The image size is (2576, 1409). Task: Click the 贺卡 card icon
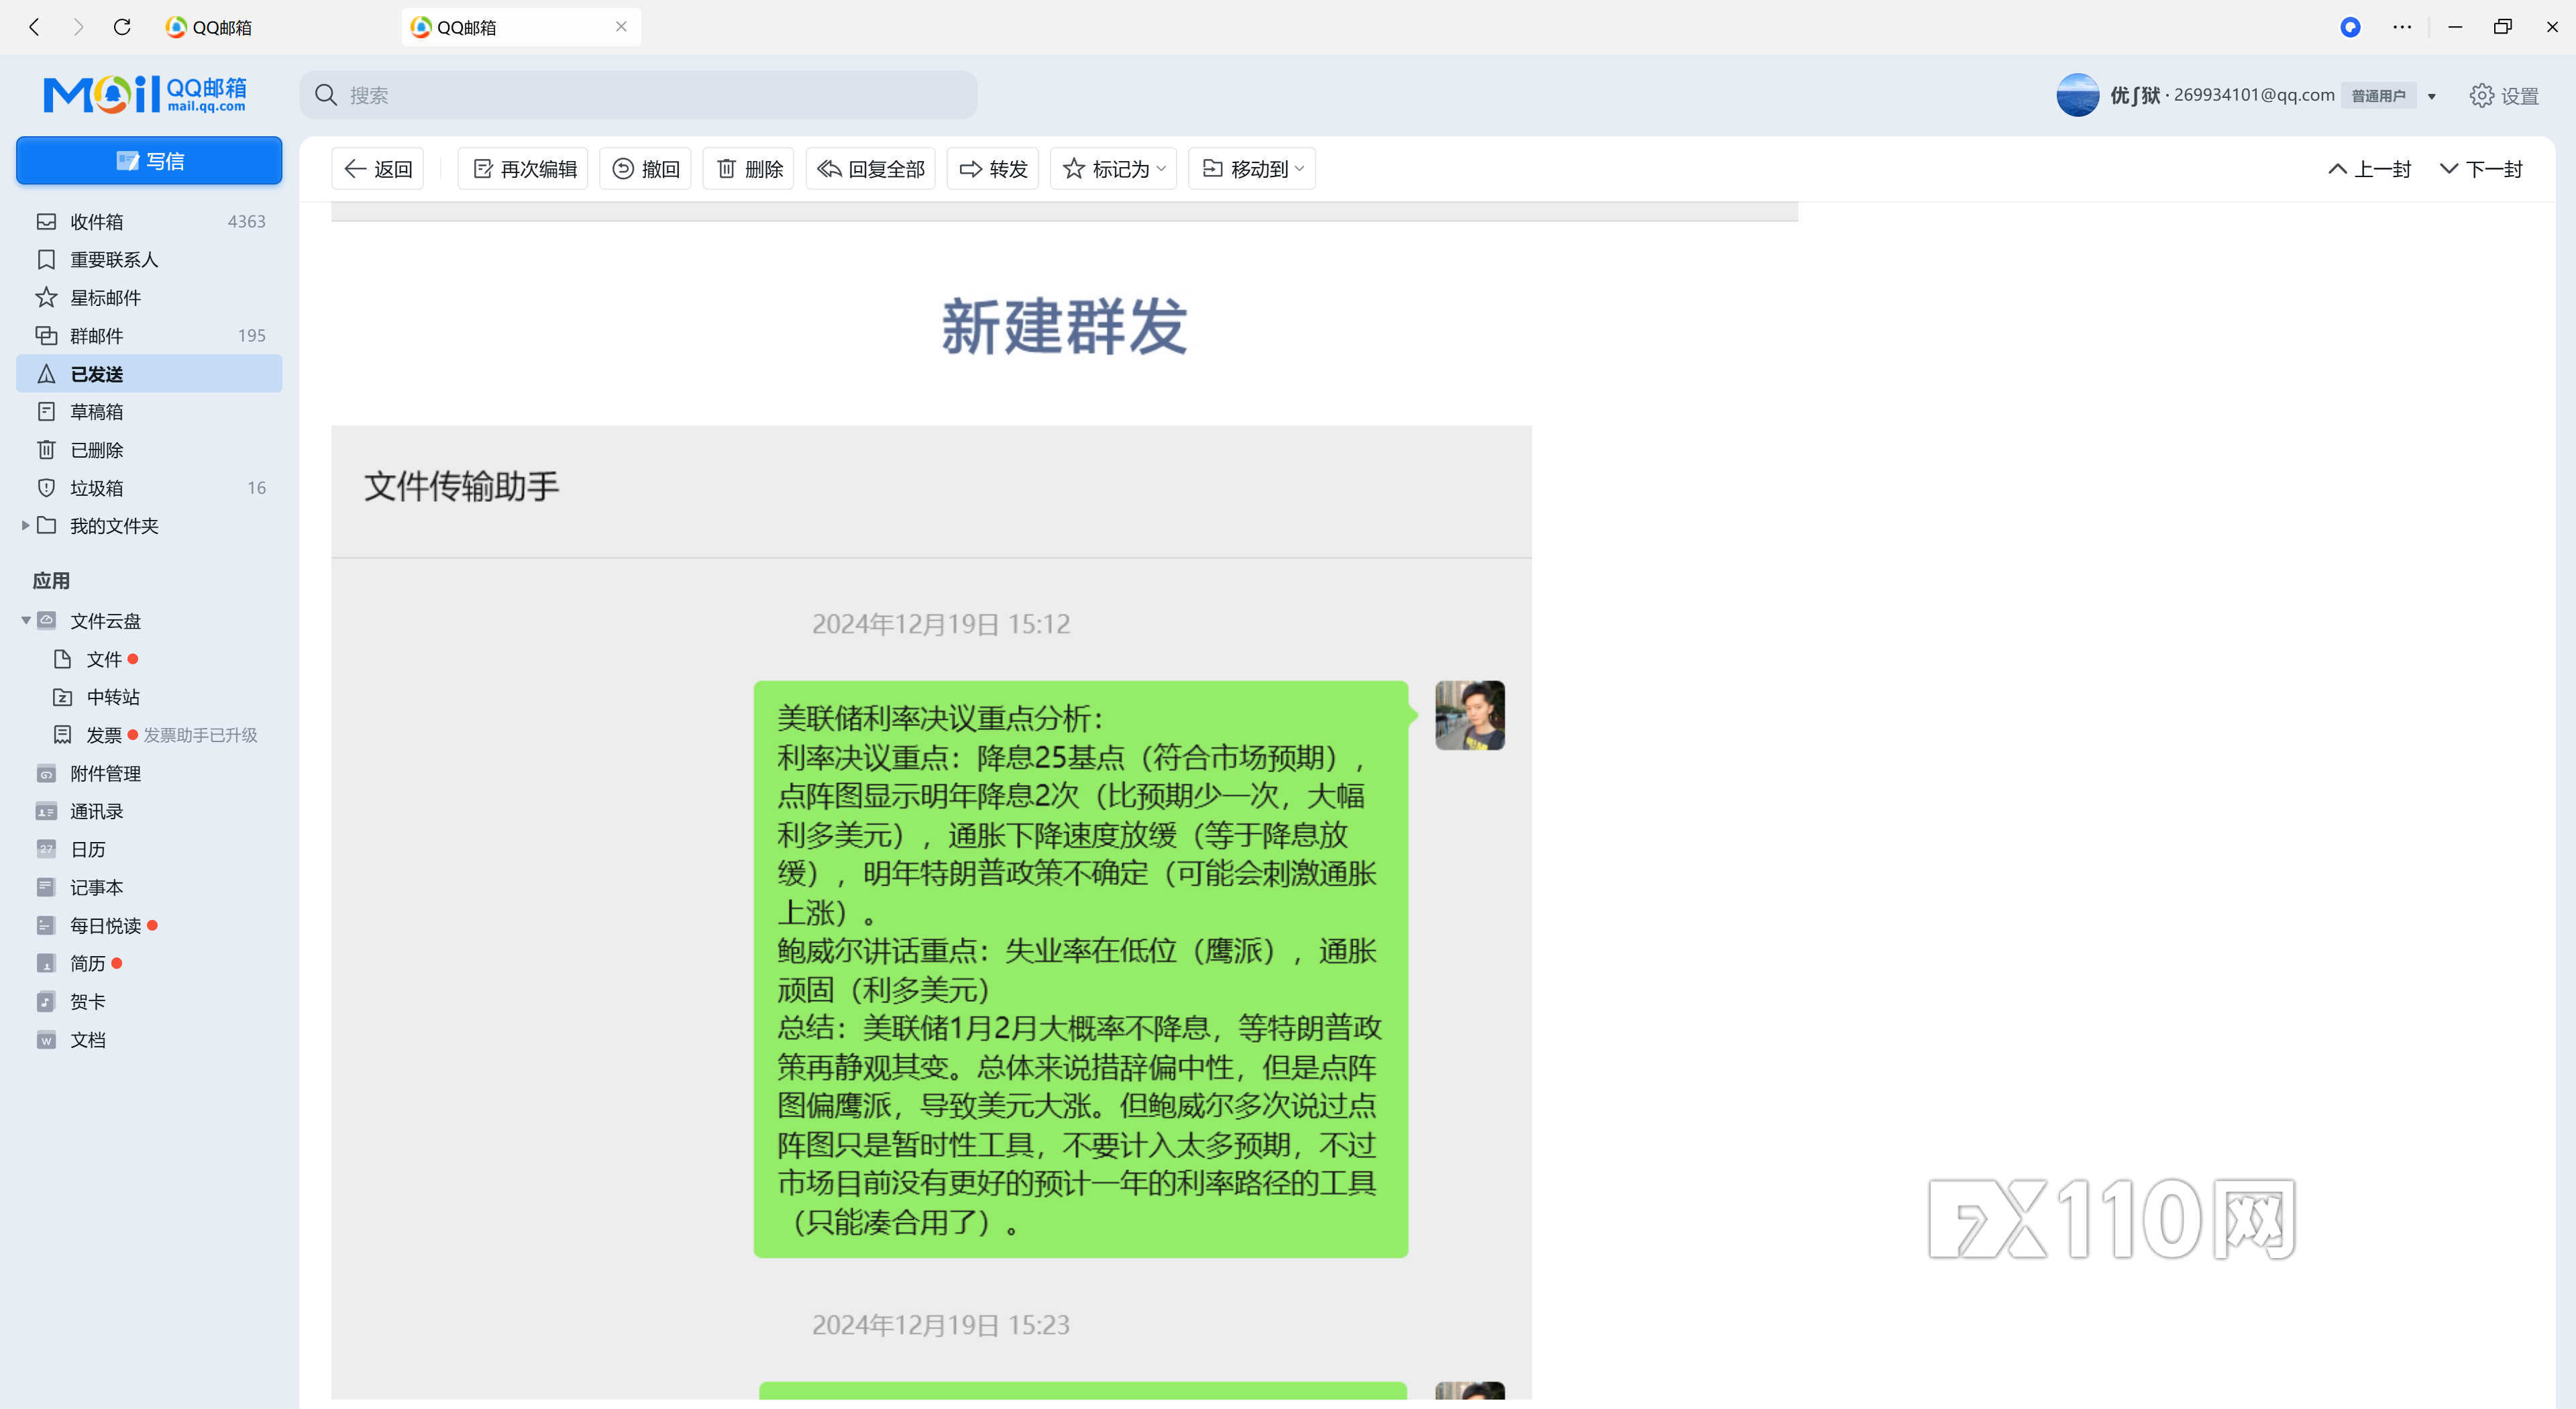click(x=46, y=1001)
